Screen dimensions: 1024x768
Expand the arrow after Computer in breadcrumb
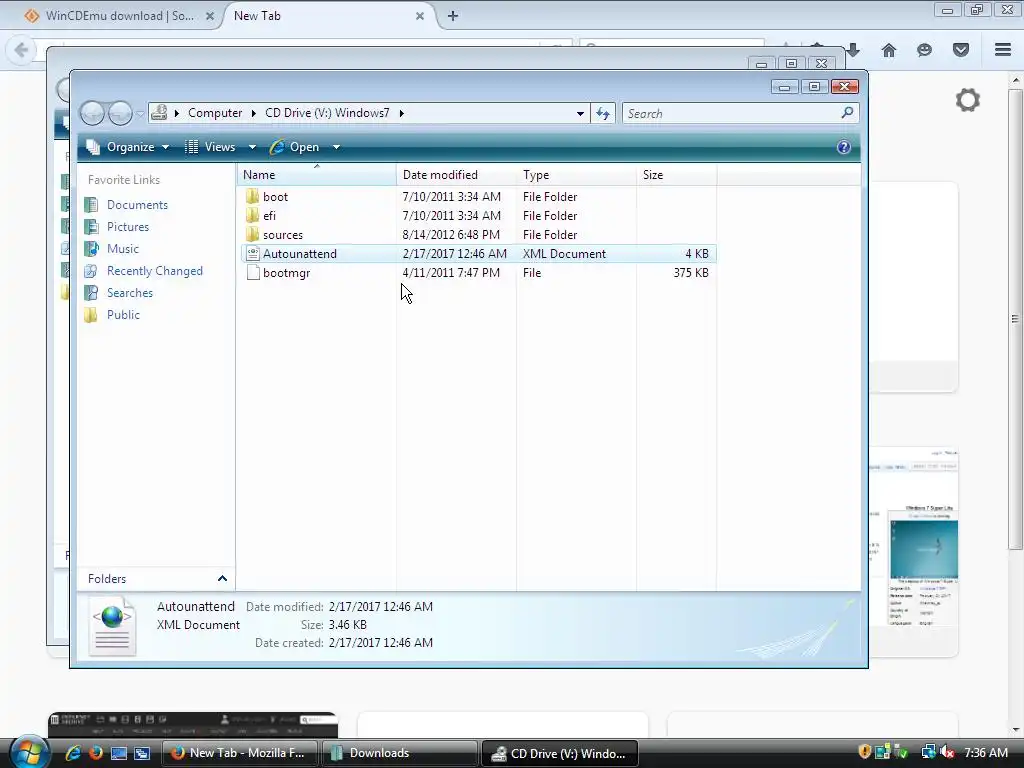tap(253, 113)
